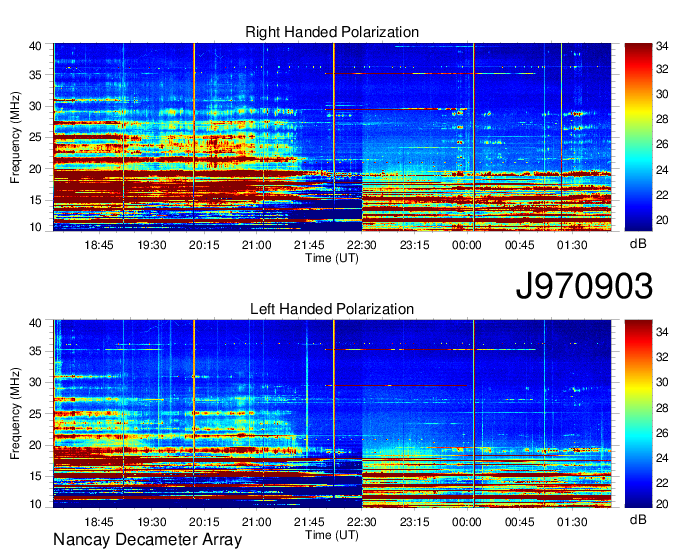Click the 'Right Handed Polarization' title
The width and height of the screenshot is (680, 552).
[332, 32]
